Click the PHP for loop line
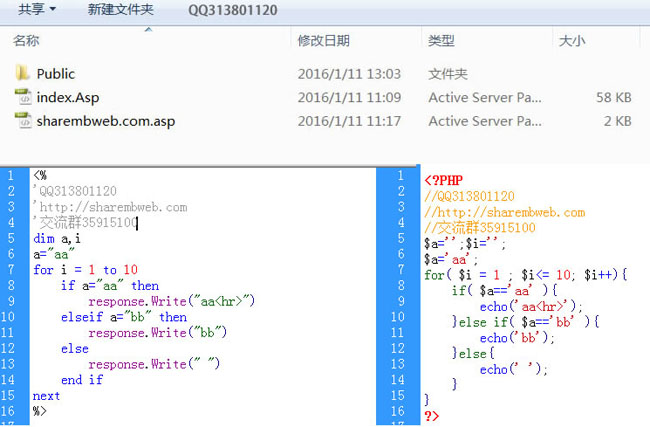Image resolution: width=650 pixels, height=427 pixels. (x=526, y=275)
